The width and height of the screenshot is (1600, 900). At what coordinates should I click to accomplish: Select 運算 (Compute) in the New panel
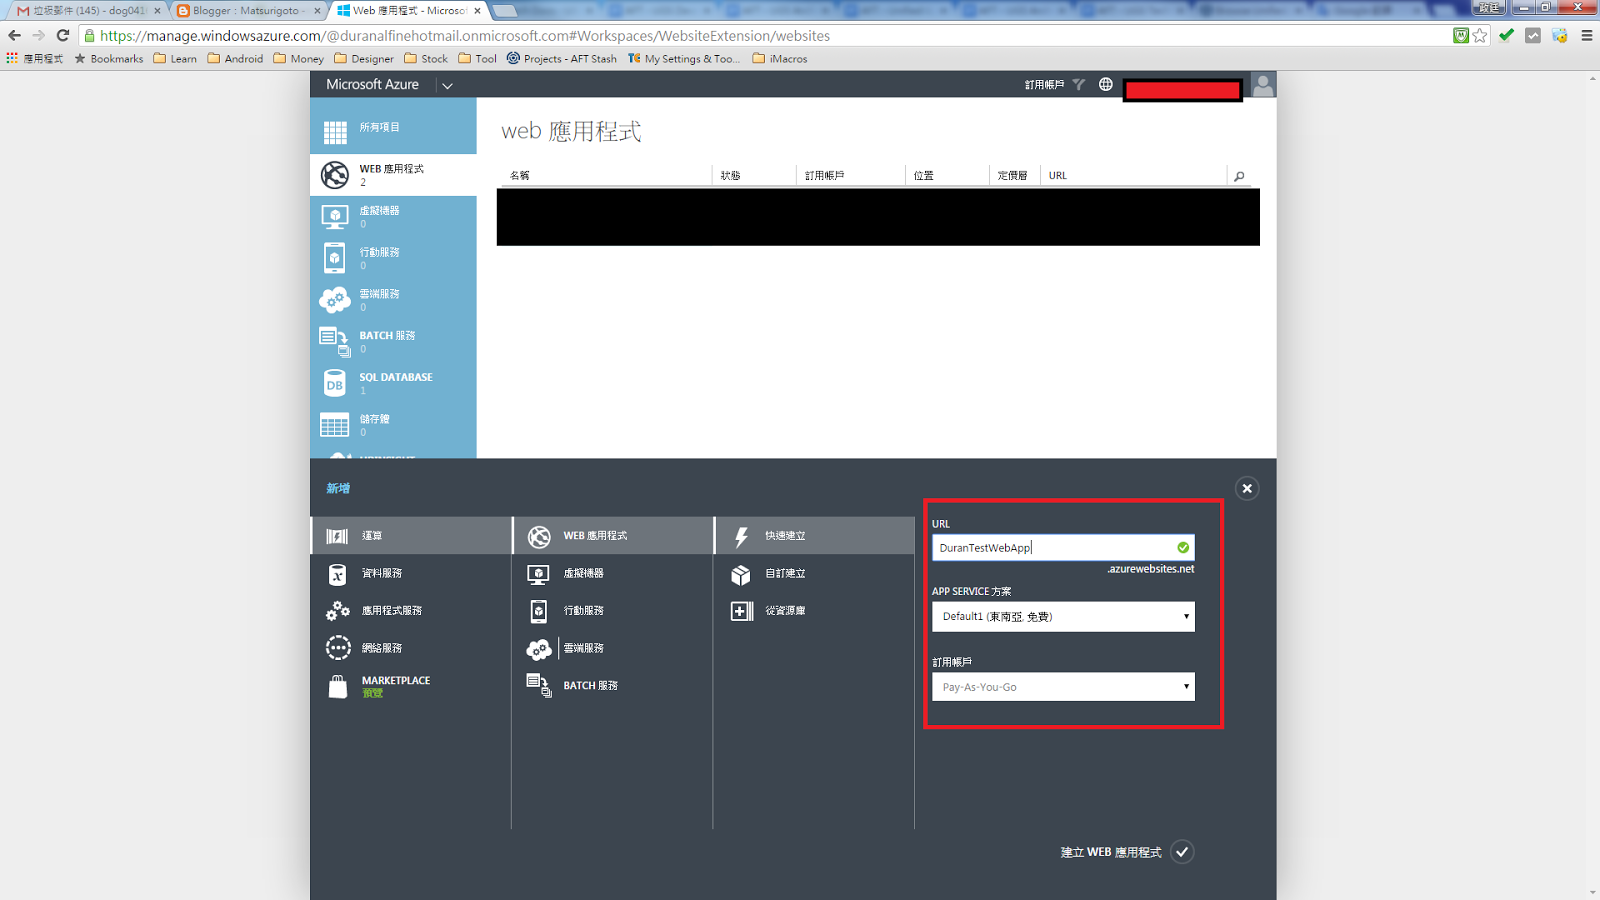[x=411, y=536]
